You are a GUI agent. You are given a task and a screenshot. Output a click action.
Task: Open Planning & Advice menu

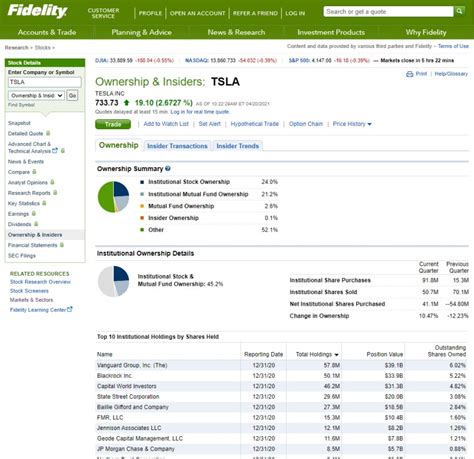[142, 32]
